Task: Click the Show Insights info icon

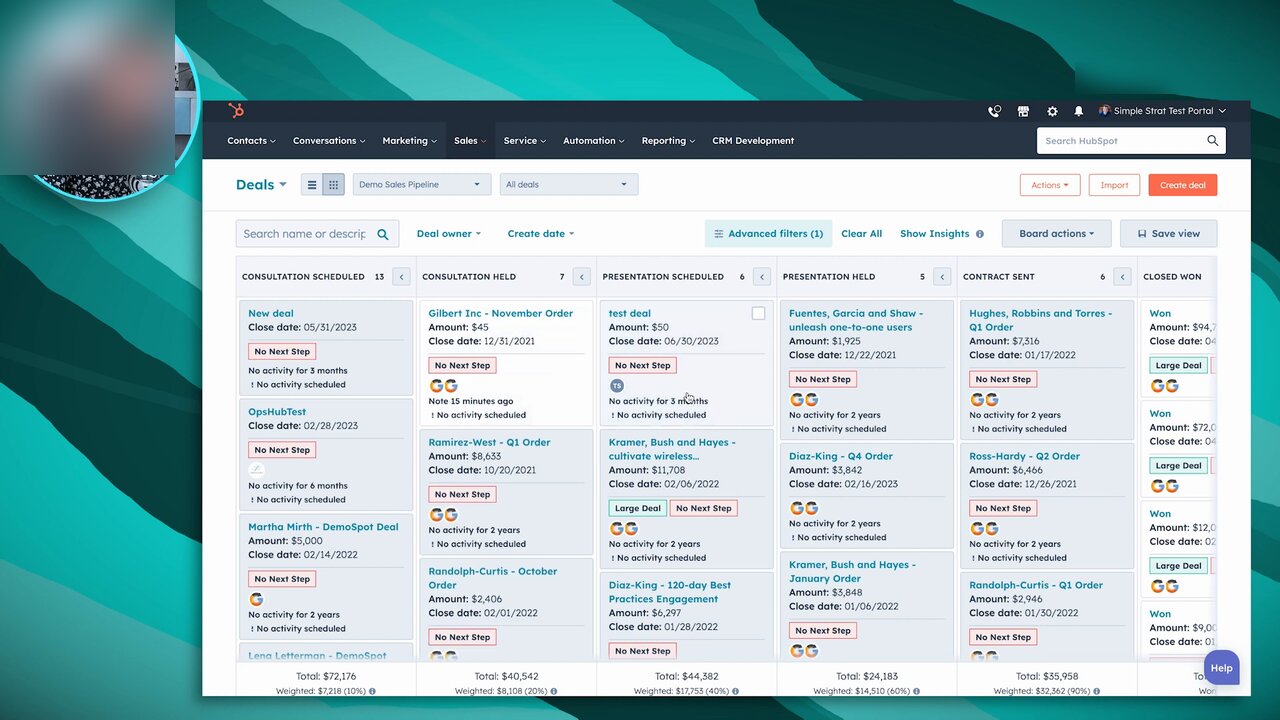Action: click(980, 234)
